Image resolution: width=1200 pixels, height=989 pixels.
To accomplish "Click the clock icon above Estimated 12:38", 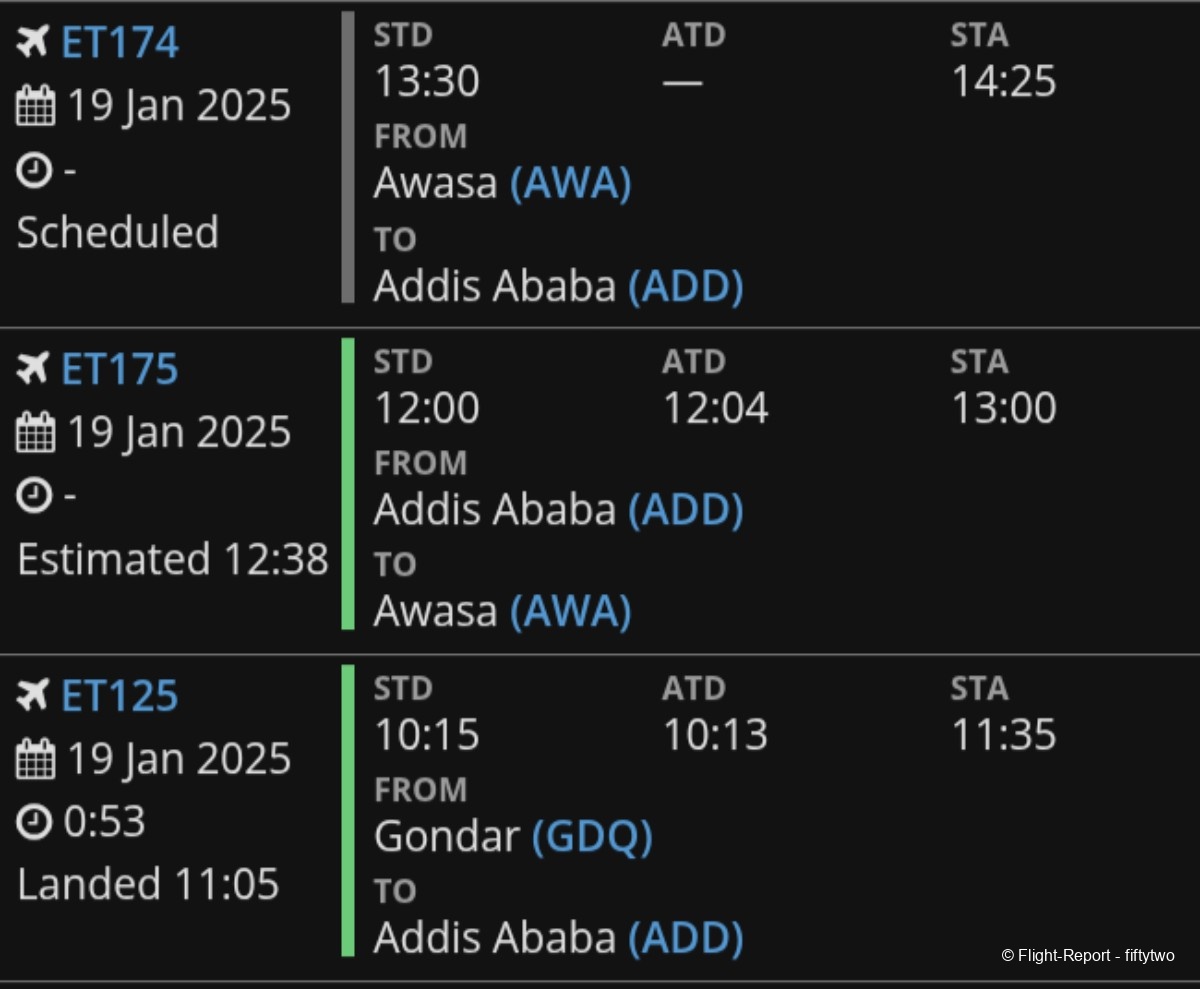I will point(34,496).
